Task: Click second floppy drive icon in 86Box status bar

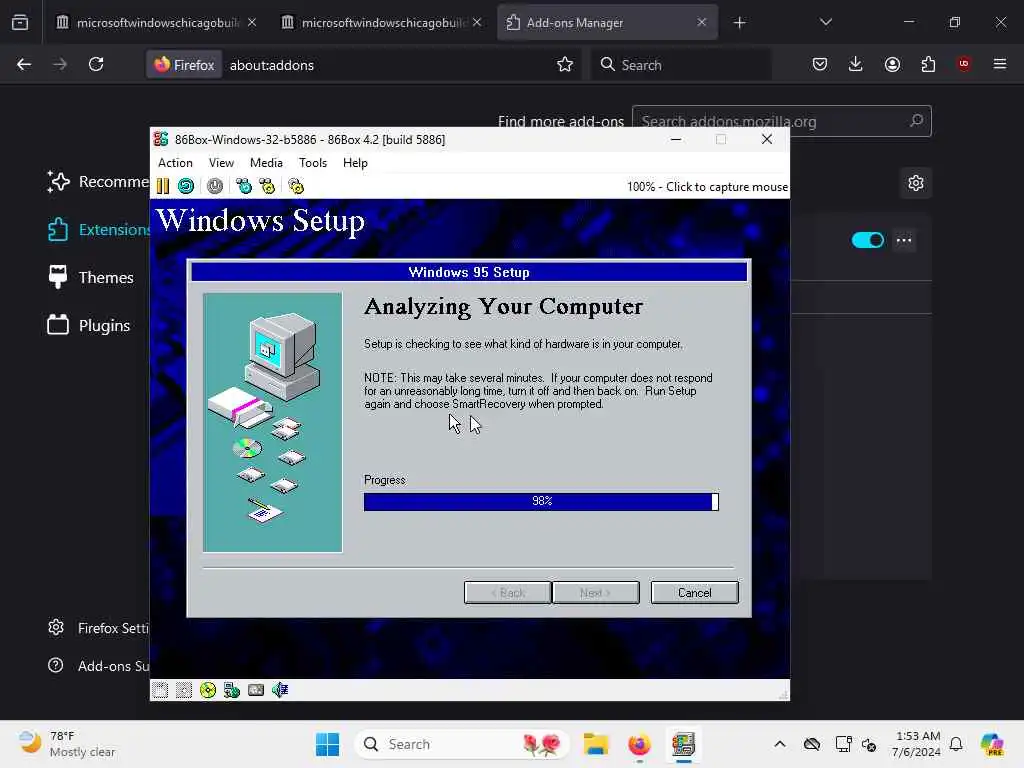Action: click(184, 690)
